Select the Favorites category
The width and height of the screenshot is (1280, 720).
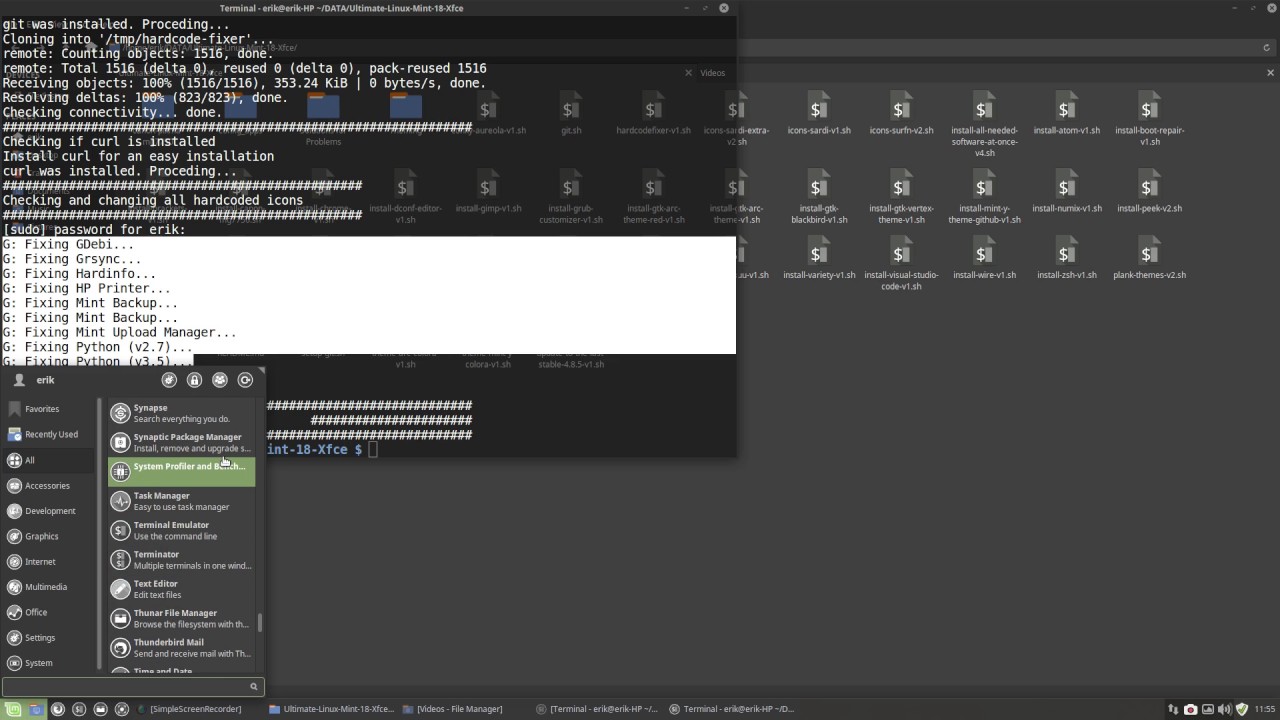[50, 409]
